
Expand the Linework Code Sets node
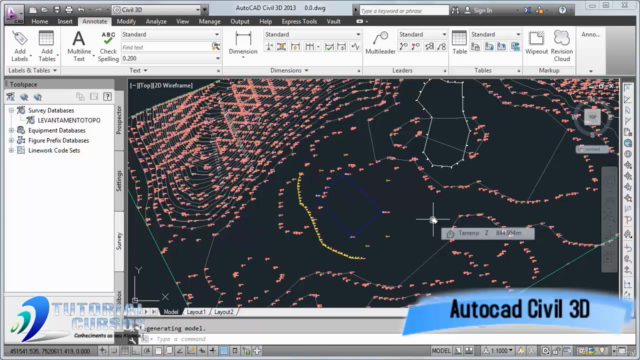pos(11,150)
